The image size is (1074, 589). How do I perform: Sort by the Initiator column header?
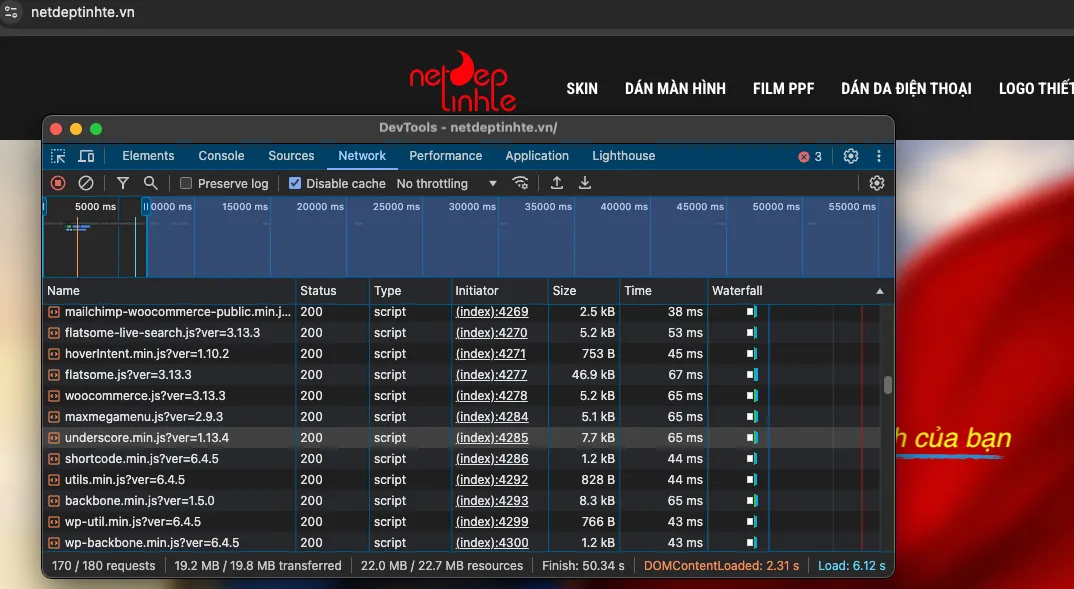(500, 291)
